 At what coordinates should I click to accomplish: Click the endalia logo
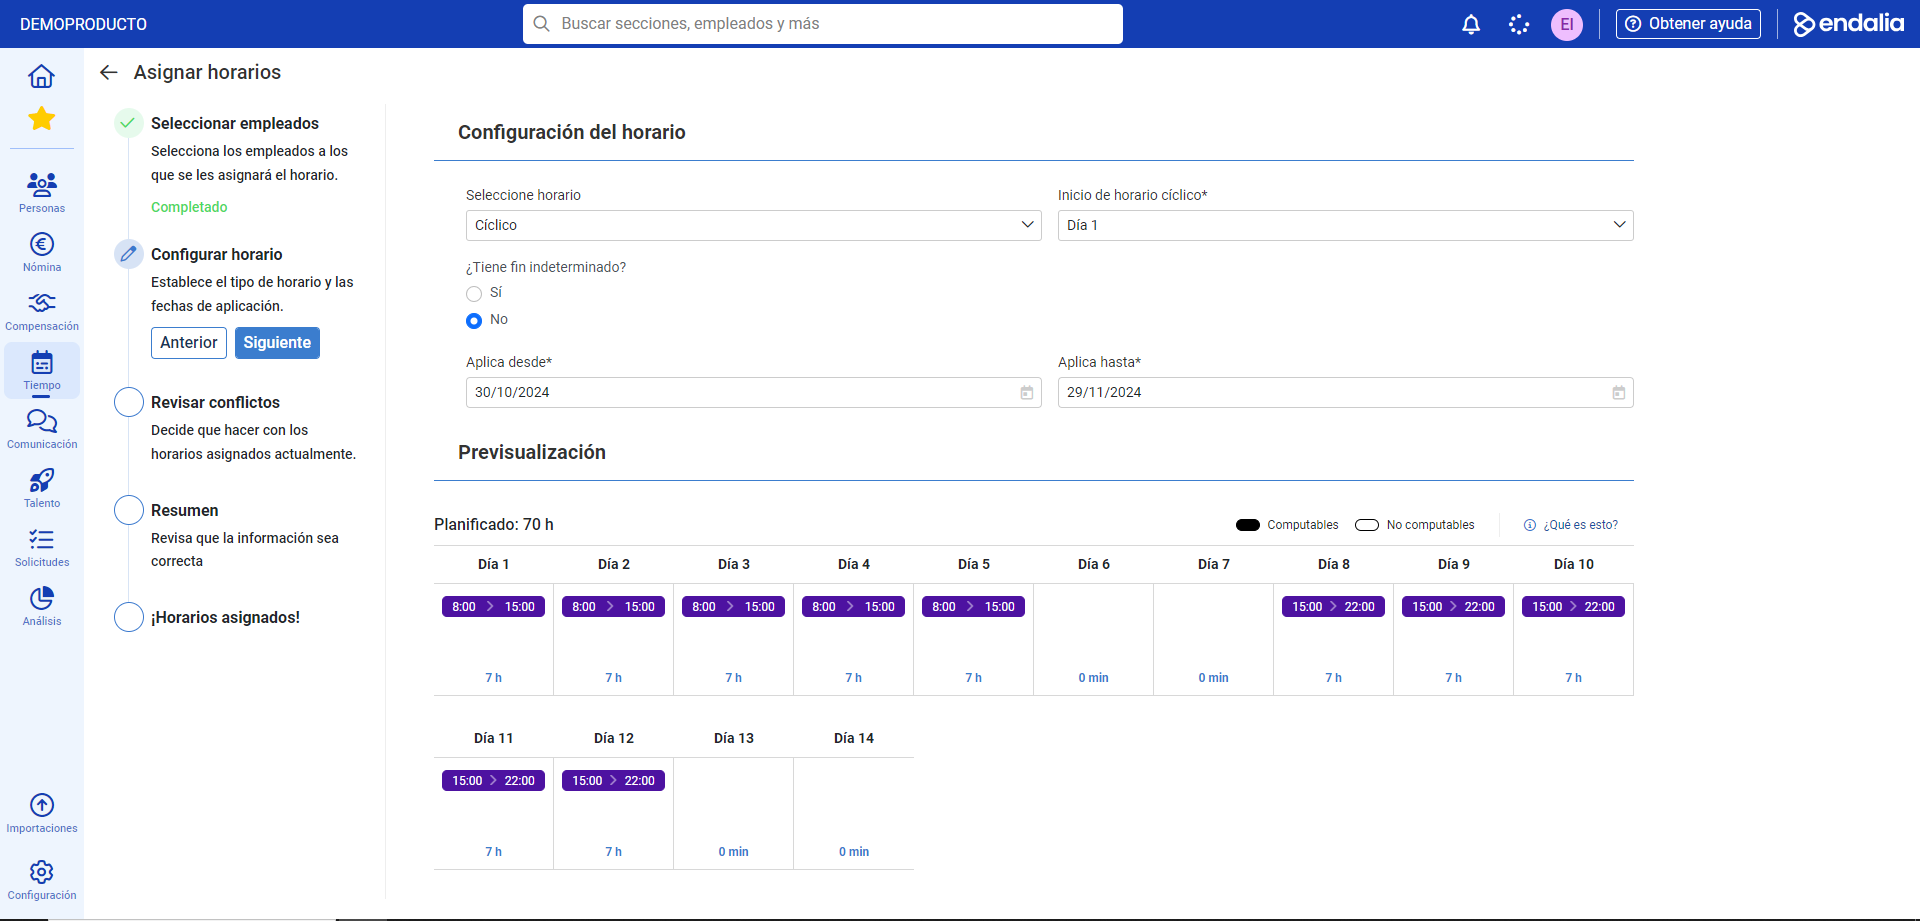[1849, 24]
